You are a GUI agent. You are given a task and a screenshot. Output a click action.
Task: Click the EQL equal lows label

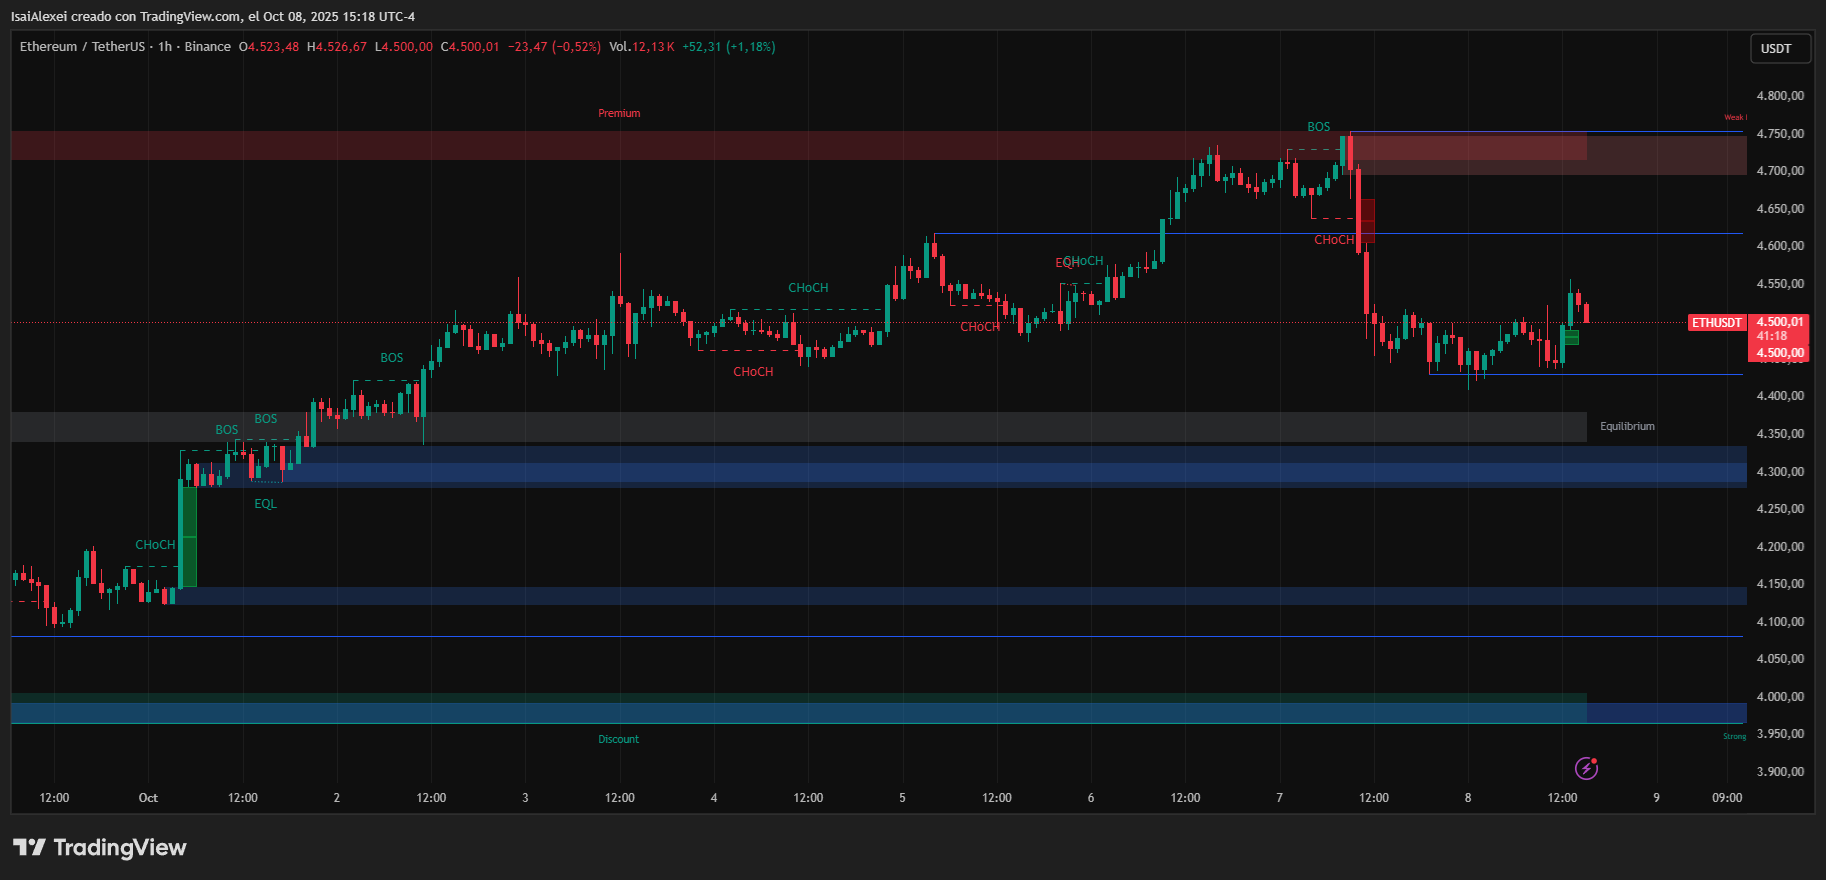(x=265, y=504)
